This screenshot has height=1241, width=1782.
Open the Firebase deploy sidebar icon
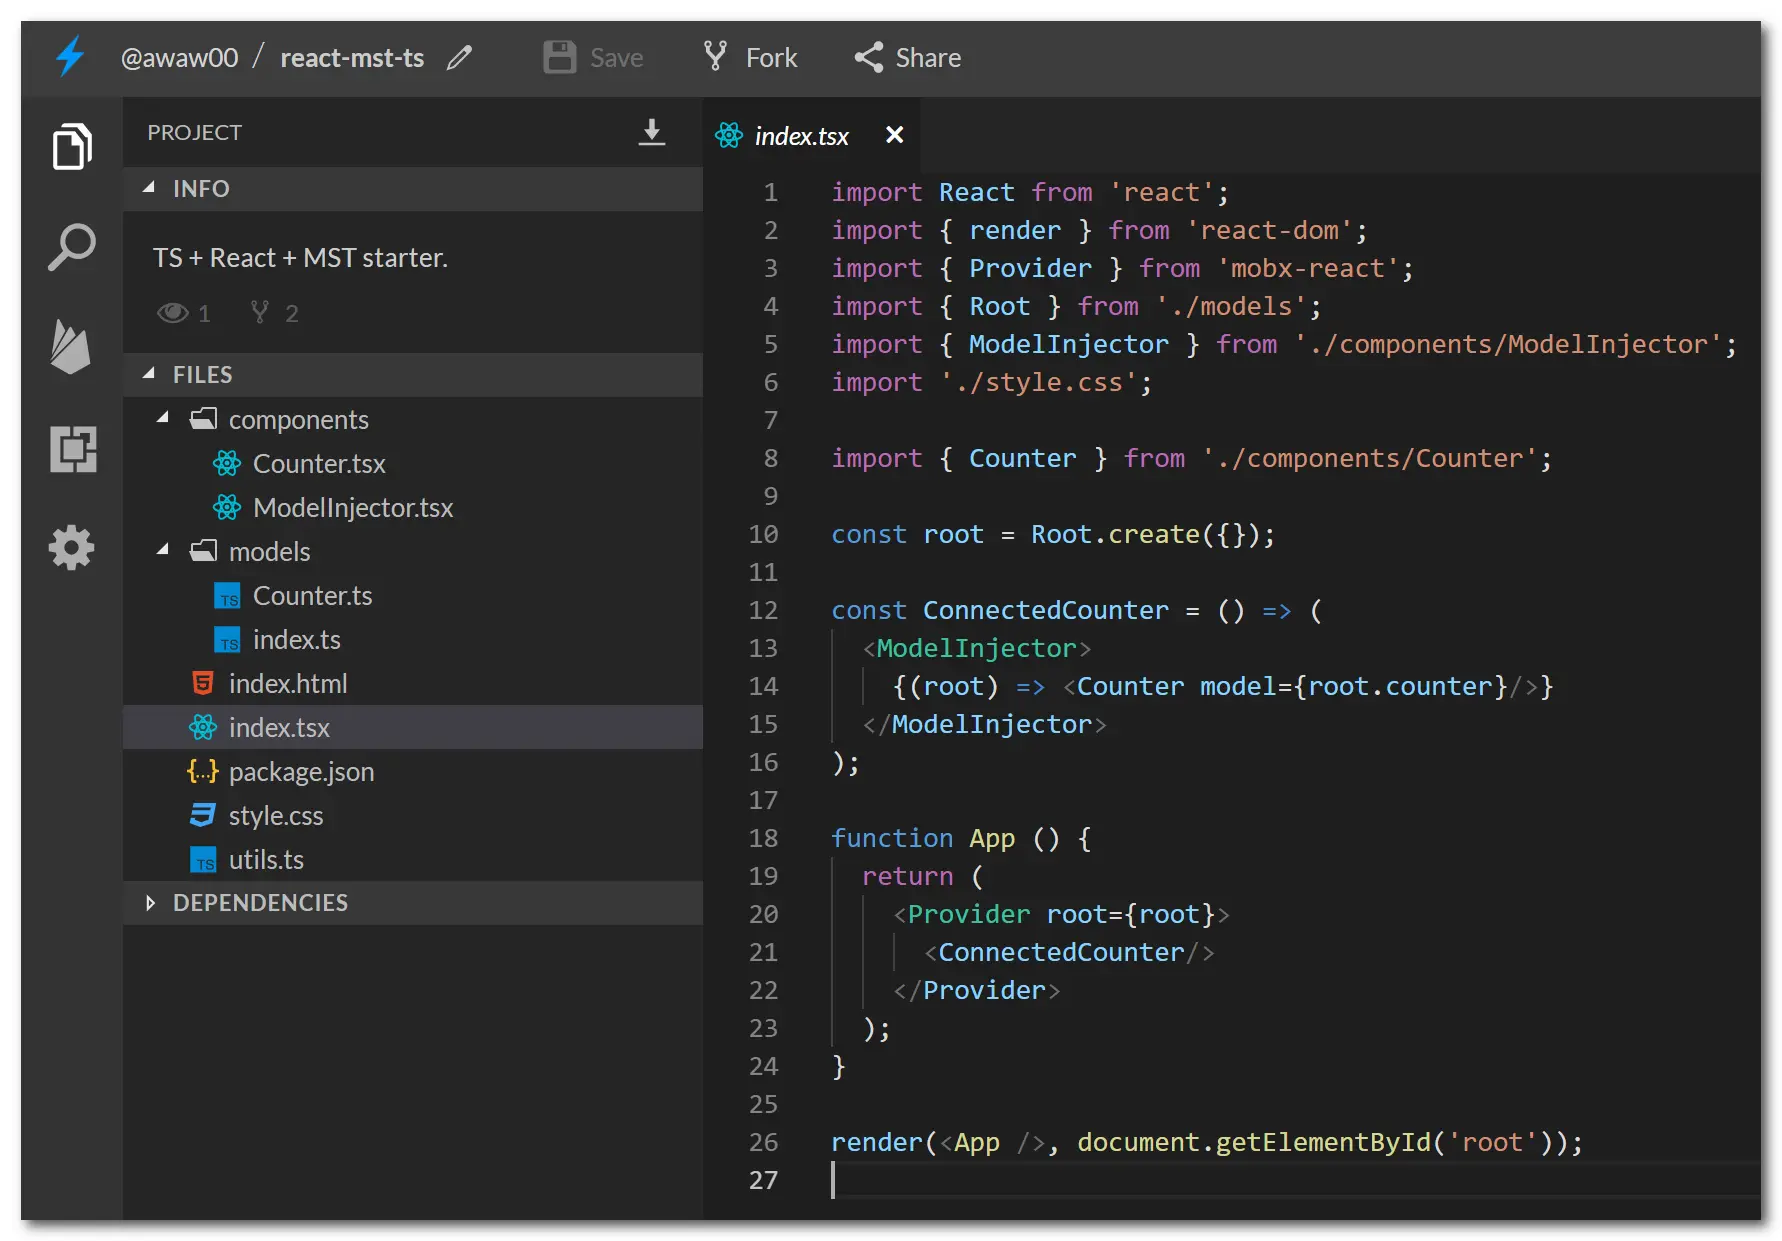click(x=71, y=347)
